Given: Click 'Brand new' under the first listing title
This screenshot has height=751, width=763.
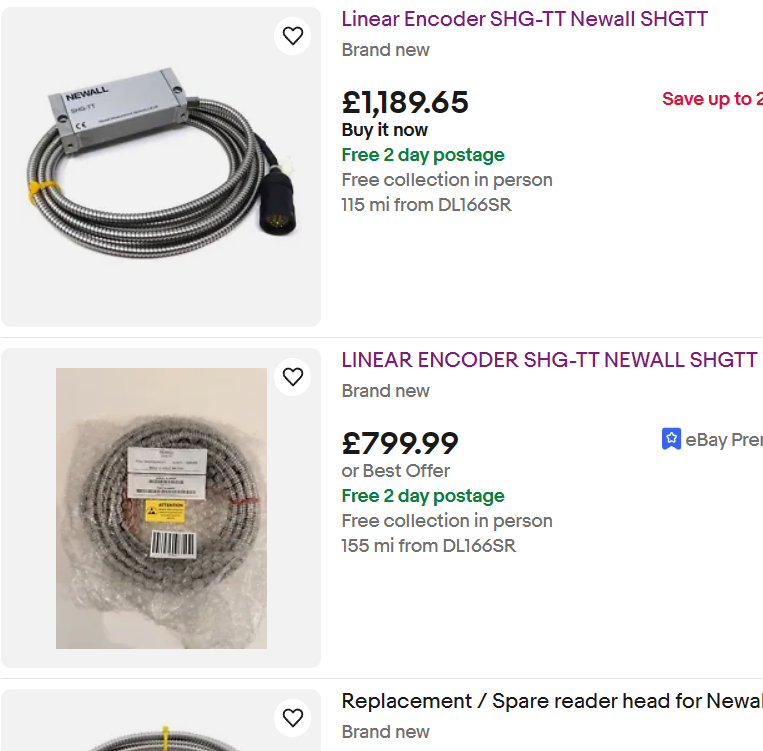Looking at the screenshot, I should click(x=386, y=50).
